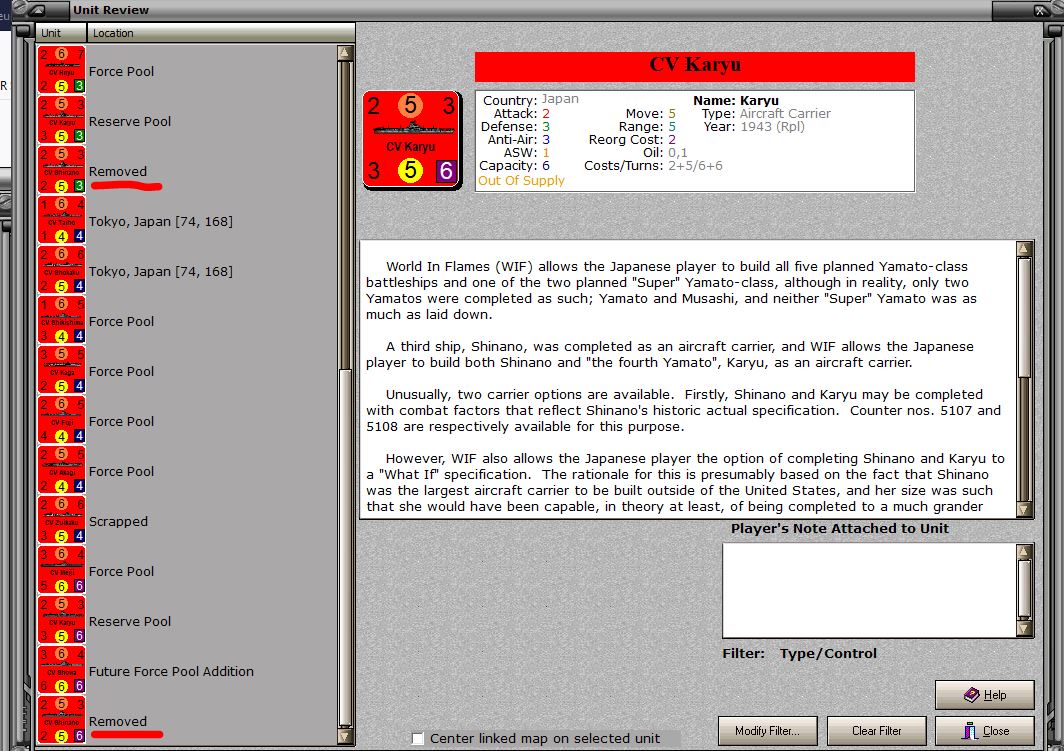Click Reserve Pool beside purple-6 CV Karyu
The width and height of the screenshot is (1064, 751).
[130, 621]
